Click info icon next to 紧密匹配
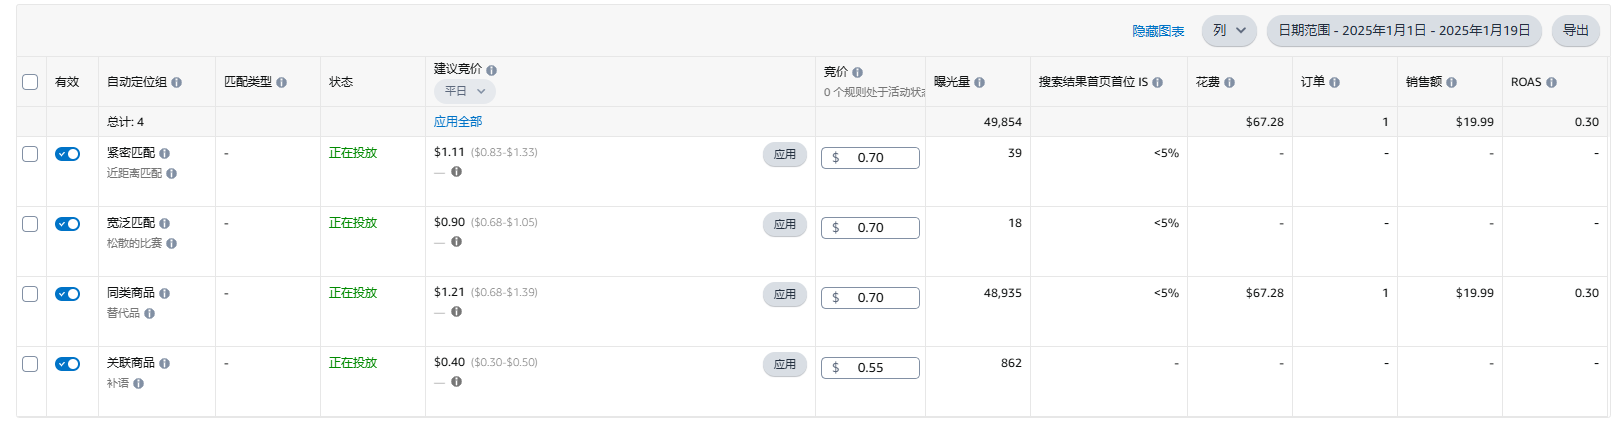Image resolution: width=1617 pixels, height=422 pixels. click(x=164, y=153)
